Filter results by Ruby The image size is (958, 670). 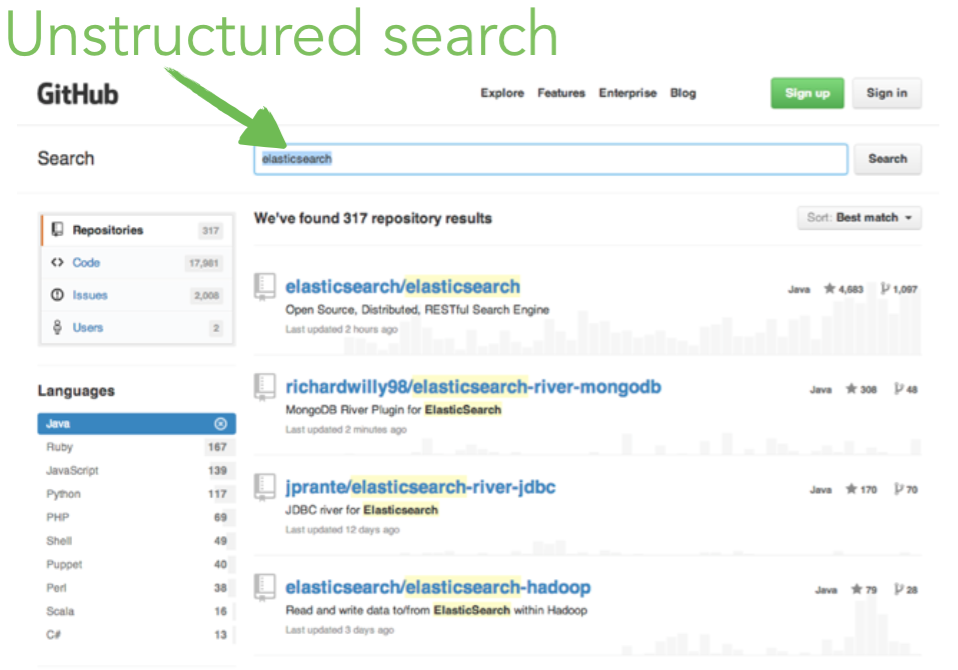point(137,447)
